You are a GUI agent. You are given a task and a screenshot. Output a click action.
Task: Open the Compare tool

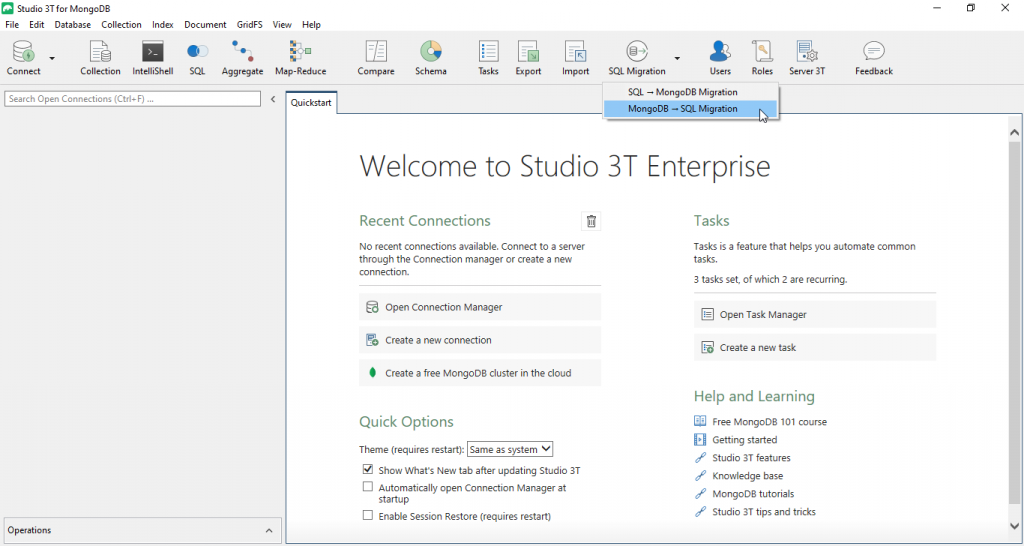[376, 58]
